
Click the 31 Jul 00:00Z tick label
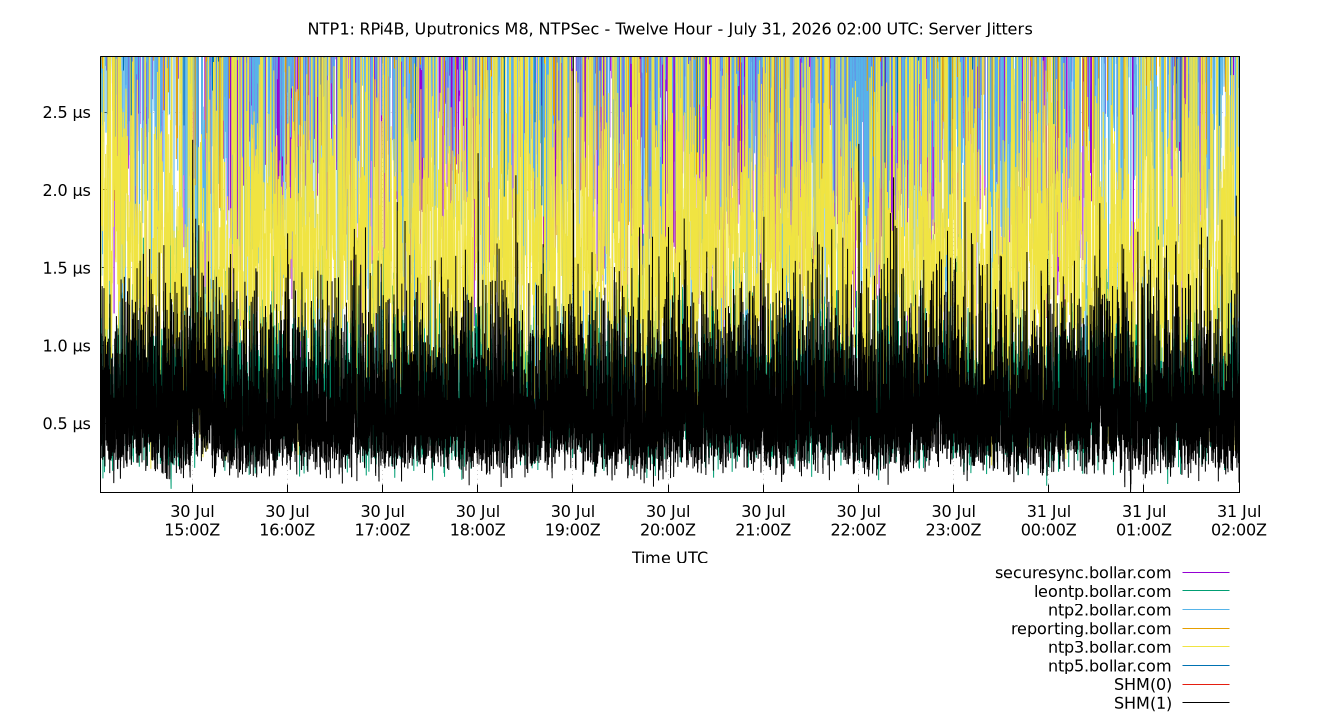(1048, 521)
